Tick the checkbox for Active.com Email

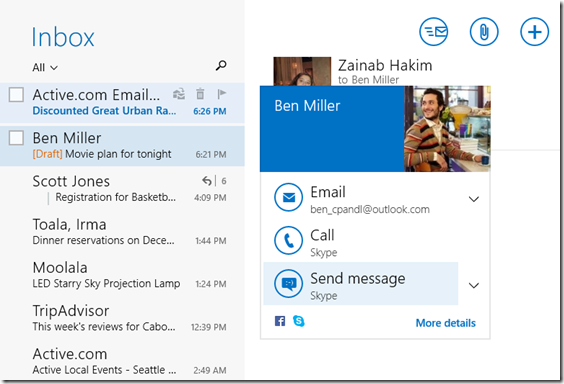16,95
